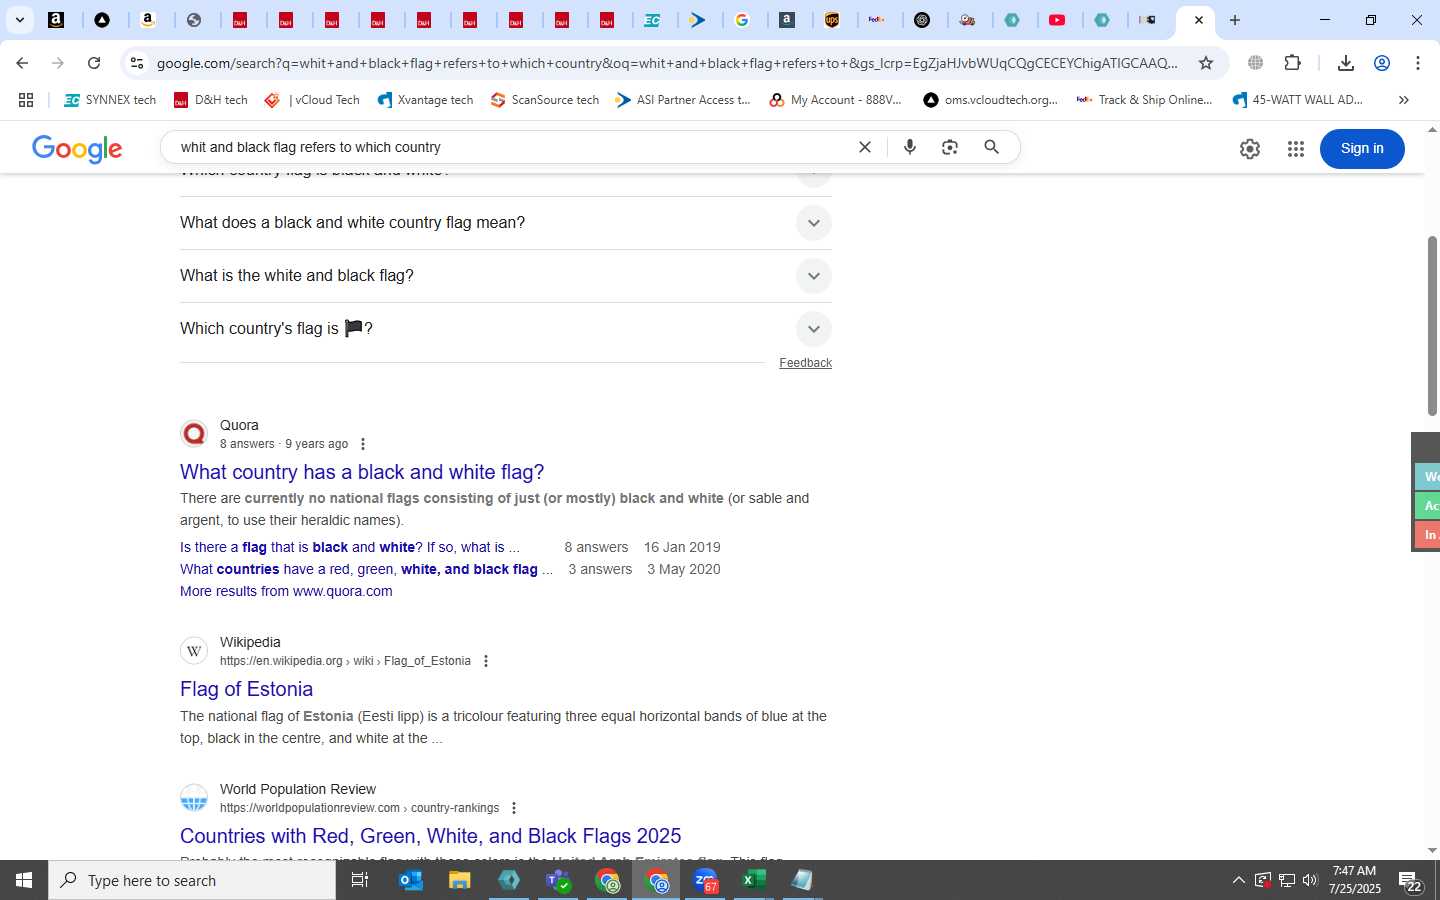
Task: Open 'Is there a flag that is black and white?' link
Action: [x=350, y=547]
